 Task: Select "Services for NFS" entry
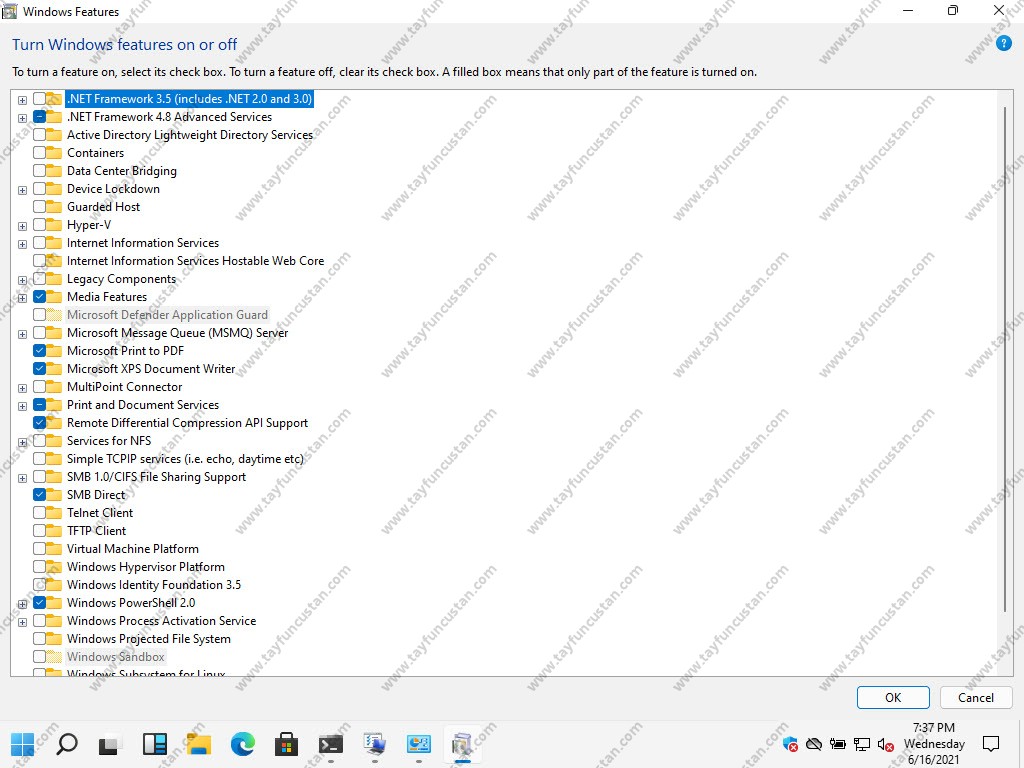point(108,441)
